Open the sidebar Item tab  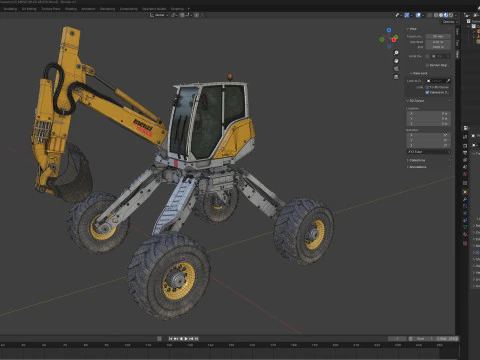[x=458, y=32]
